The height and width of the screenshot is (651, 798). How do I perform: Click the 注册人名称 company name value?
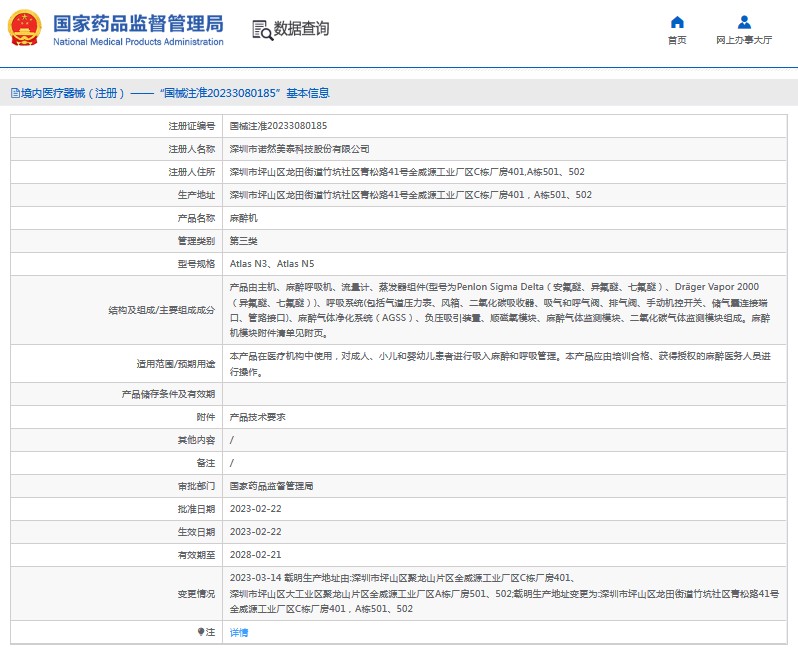coord(299,149)
